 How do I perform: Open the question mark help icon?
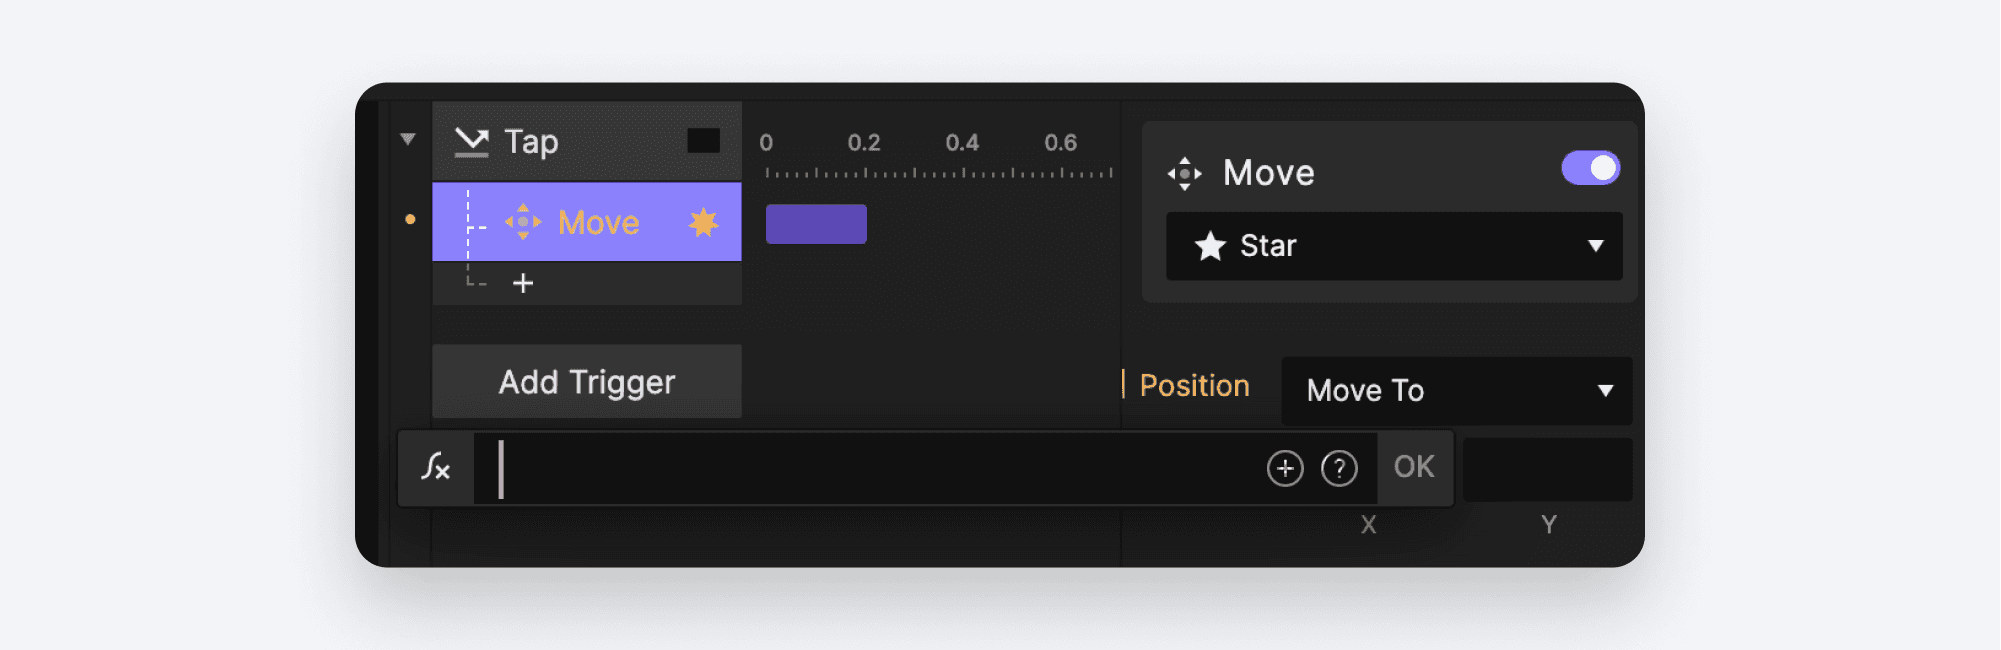1340,468
